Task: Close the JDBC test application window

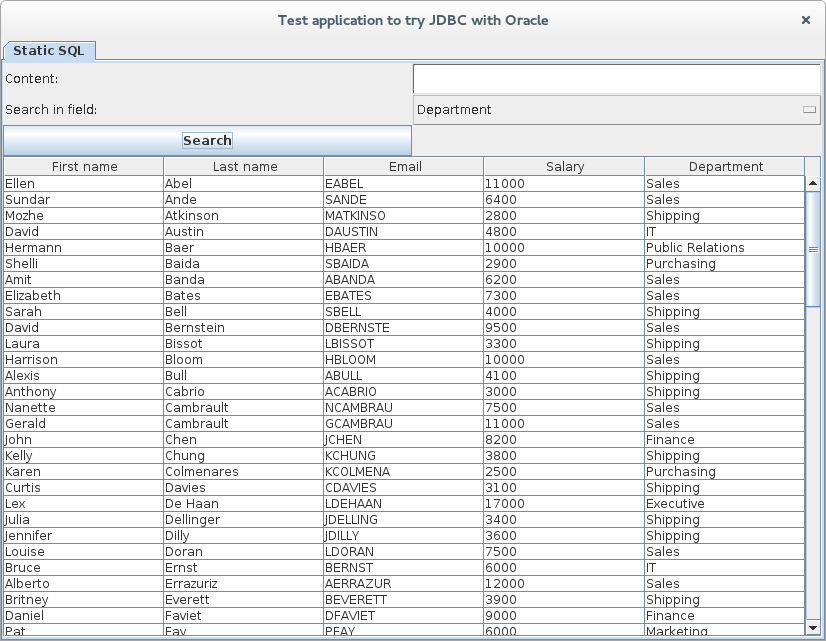Action: (x=806, y=20)
